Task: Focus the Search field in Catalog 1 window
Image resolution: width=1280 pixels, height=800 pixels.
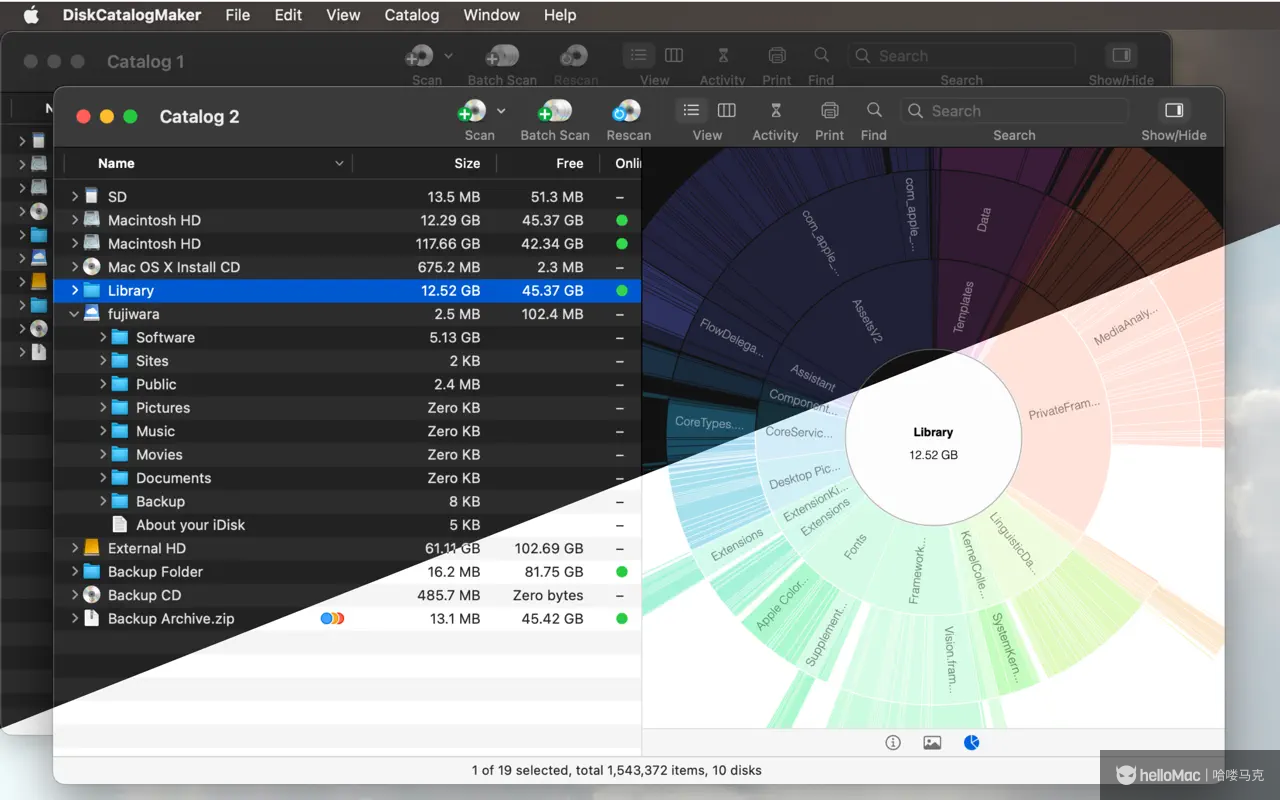Action: pos(961,56)
